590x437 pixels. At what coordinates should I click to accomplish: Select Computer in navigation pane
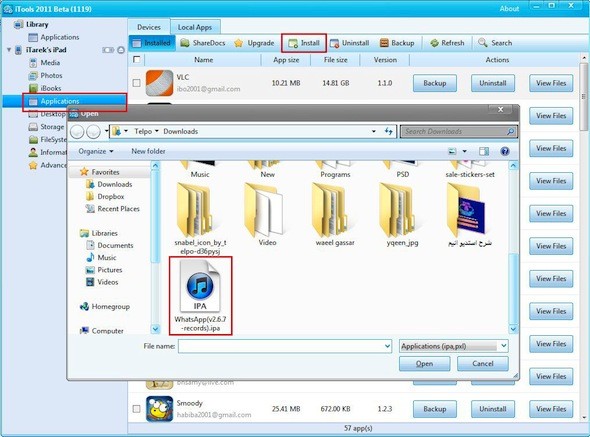(102, 331)
